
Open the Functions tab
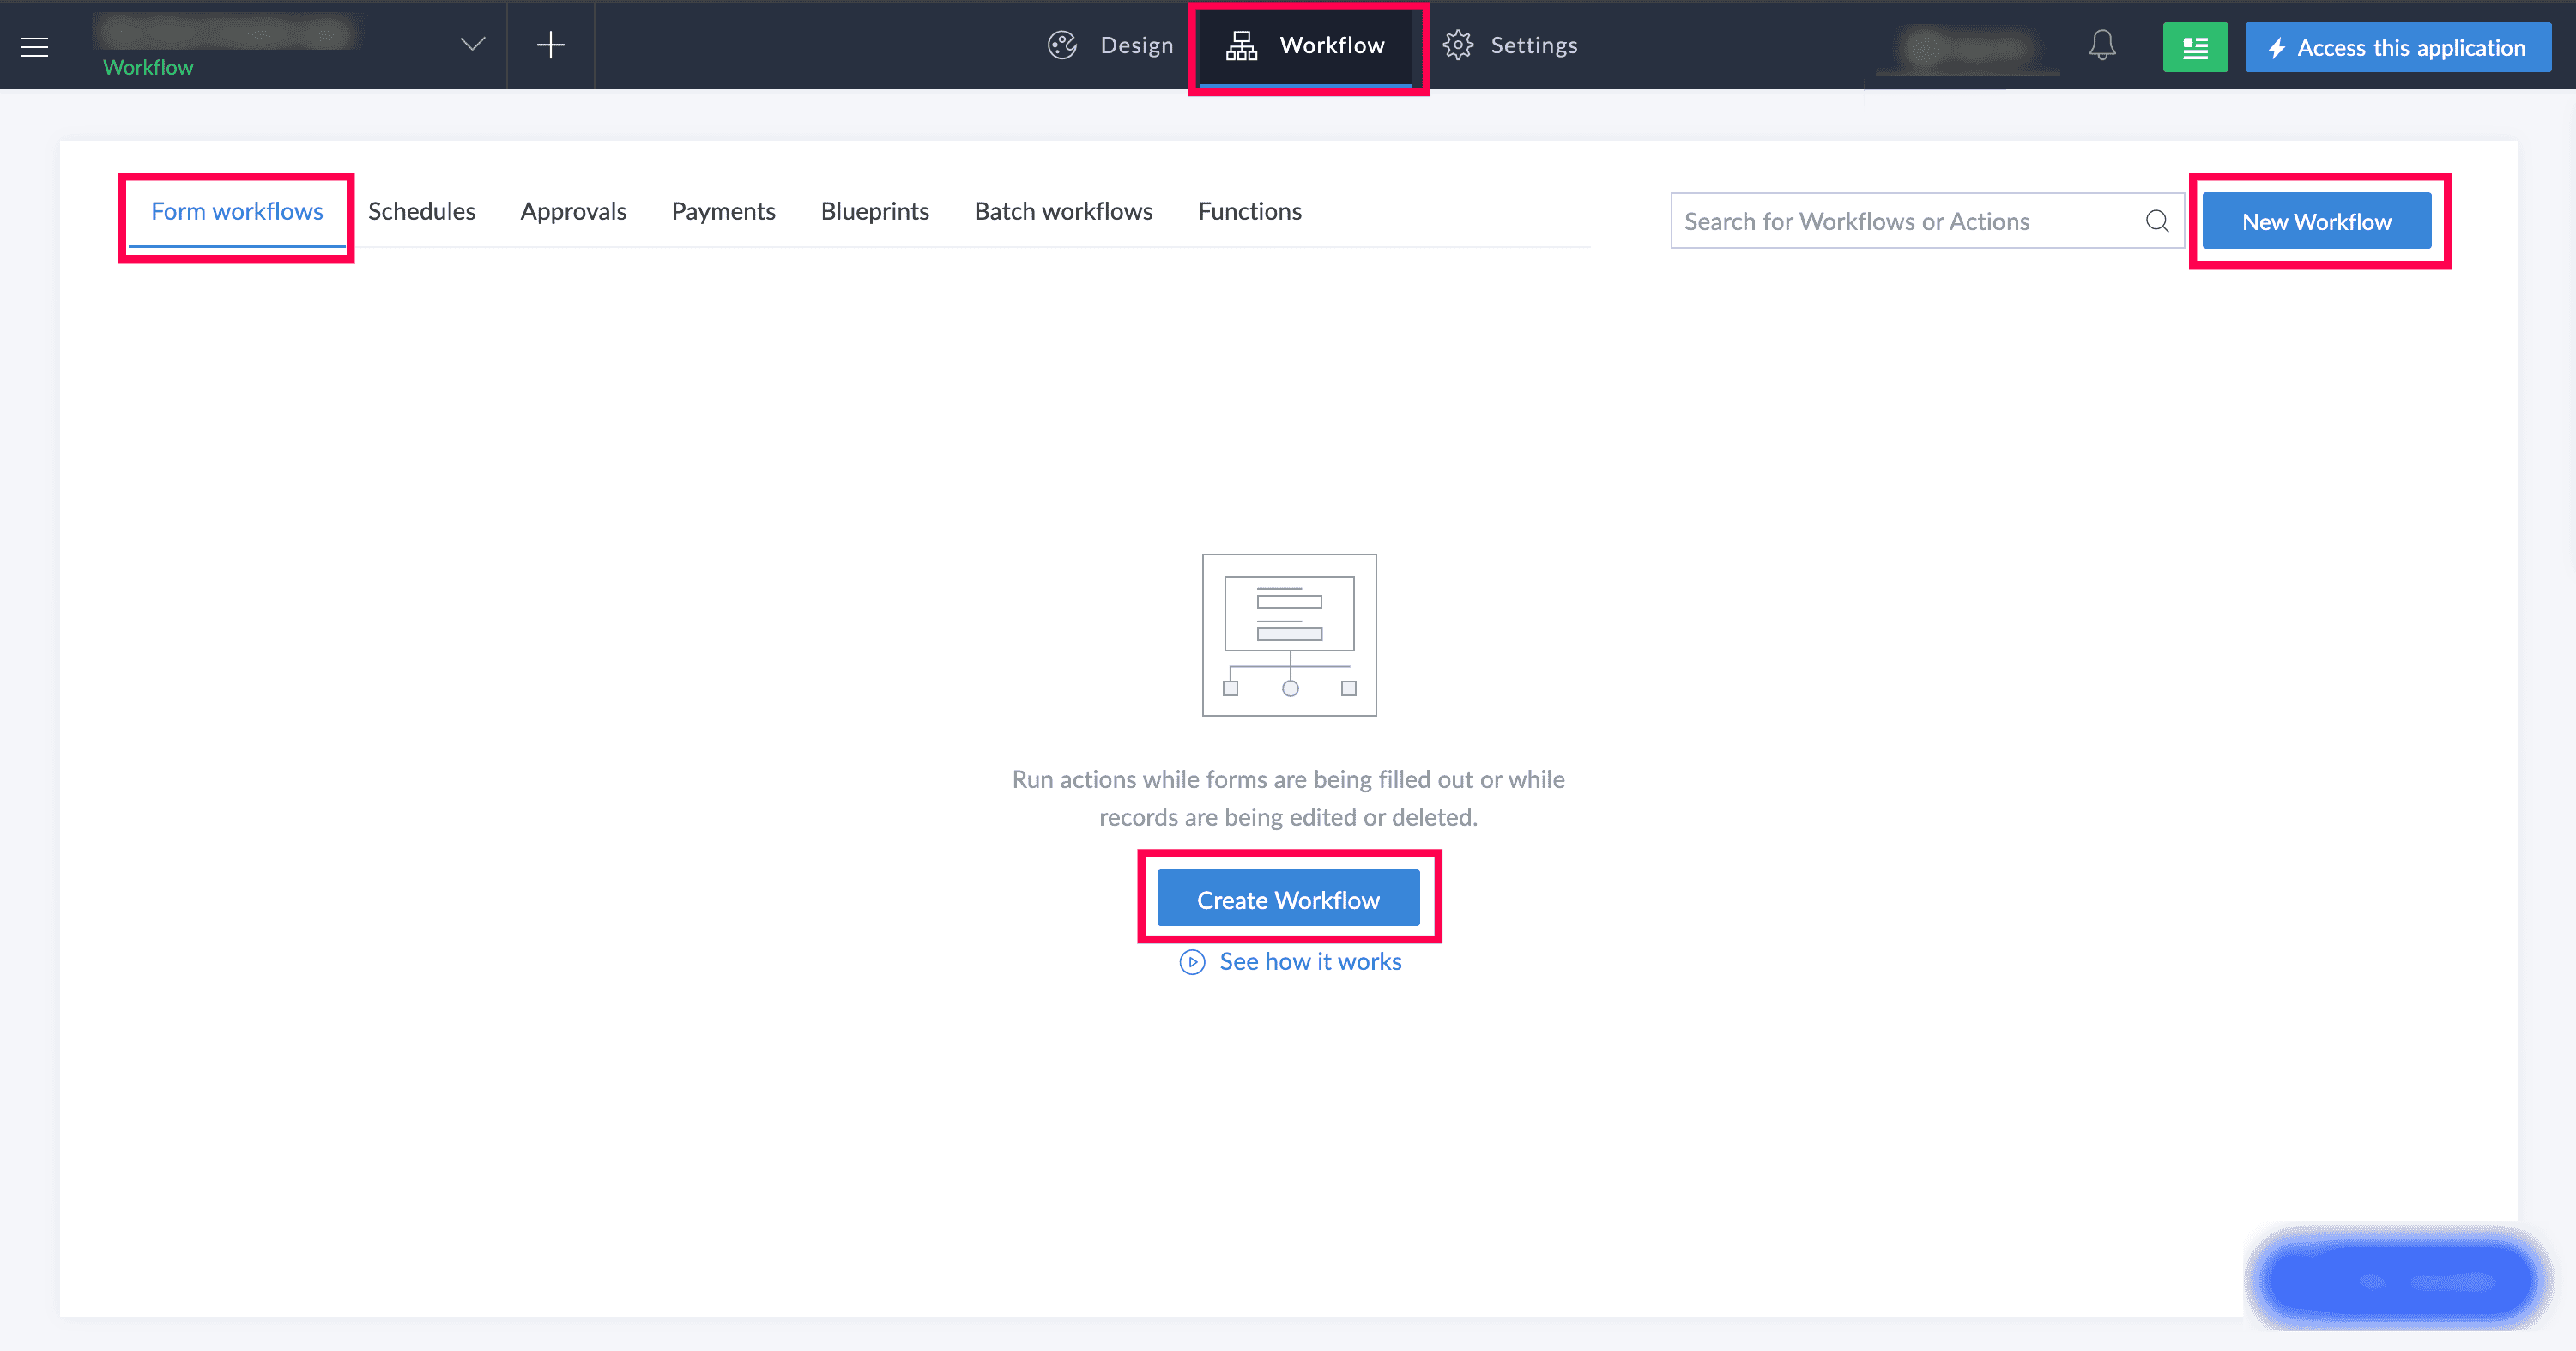point(1249,211)
